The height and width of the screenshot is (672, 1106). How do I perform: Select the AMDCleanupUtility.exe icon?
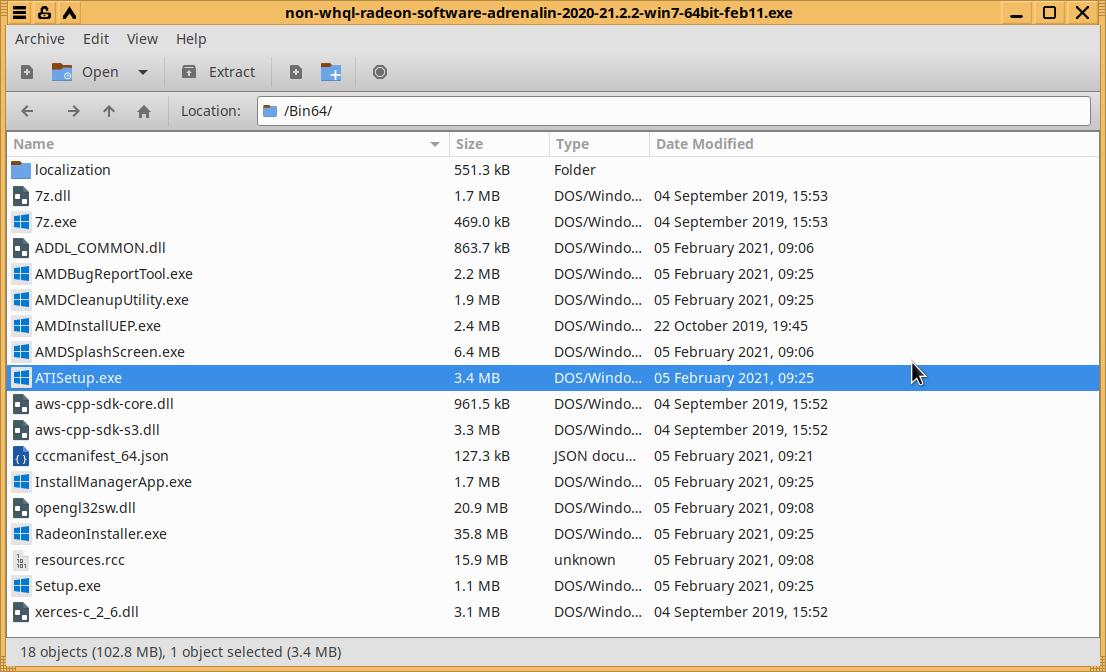tap(21, 300)
